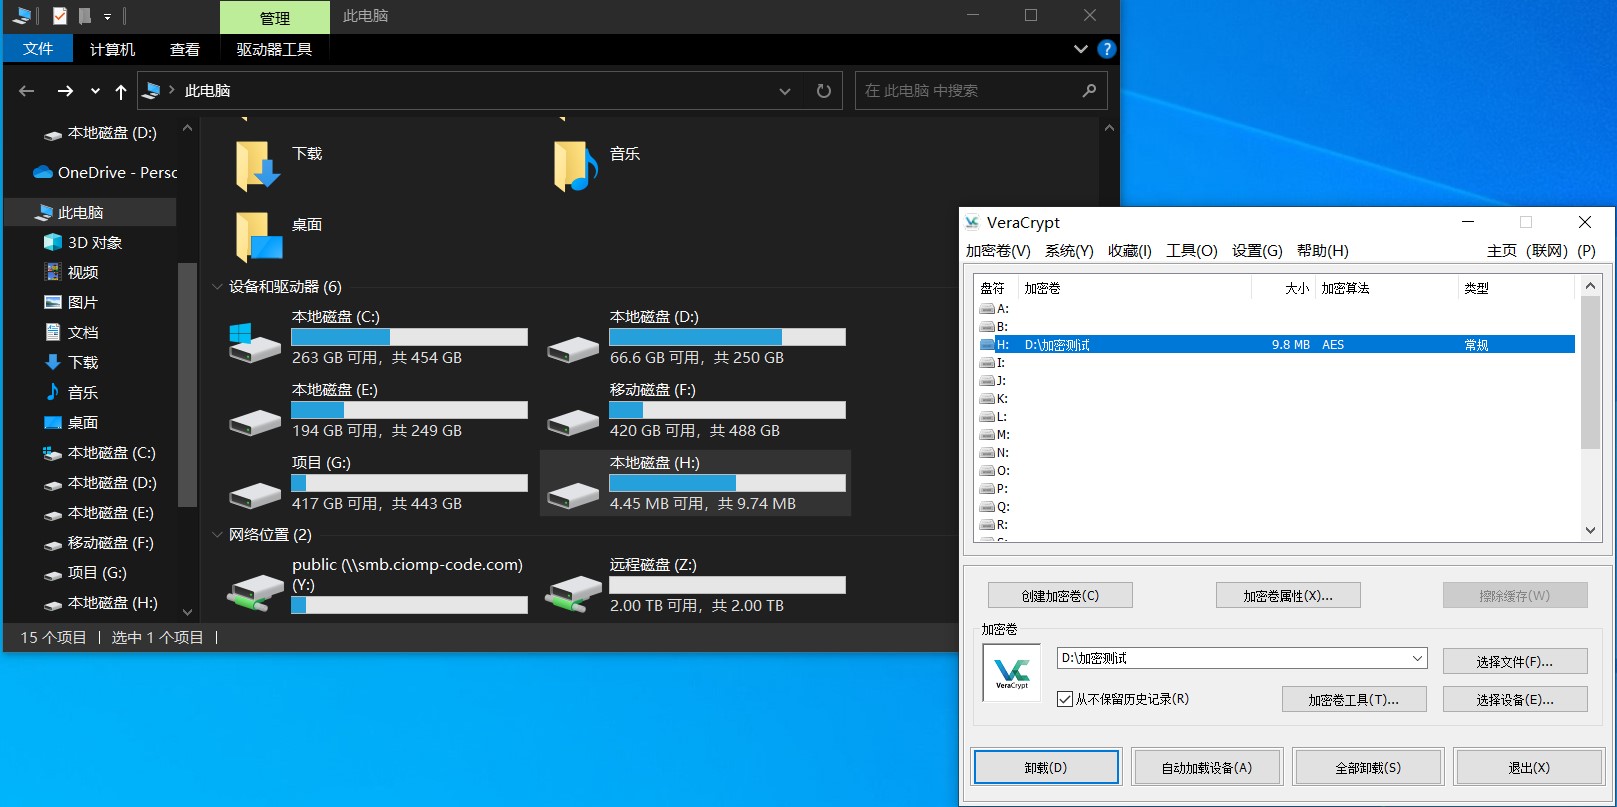Open Explorer help question mark icon
The image size is (1617, 807).
pyautogui.click(x=1106, y=49)
